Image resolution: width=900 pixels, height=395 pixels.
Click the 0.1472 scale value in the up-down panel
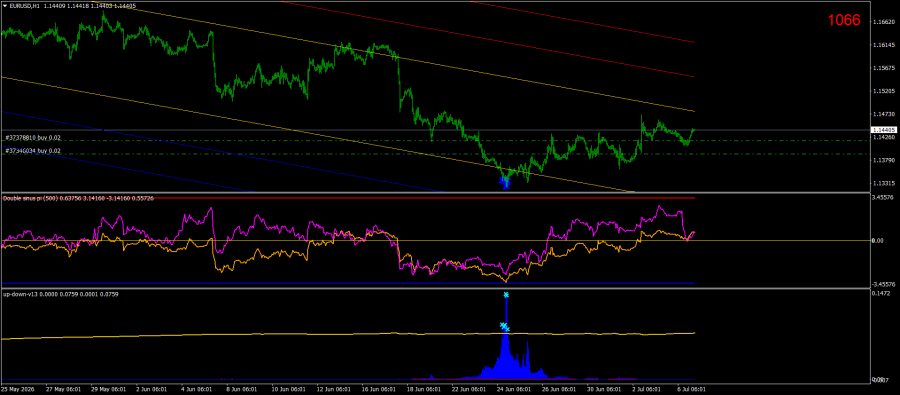coord(880,293)
